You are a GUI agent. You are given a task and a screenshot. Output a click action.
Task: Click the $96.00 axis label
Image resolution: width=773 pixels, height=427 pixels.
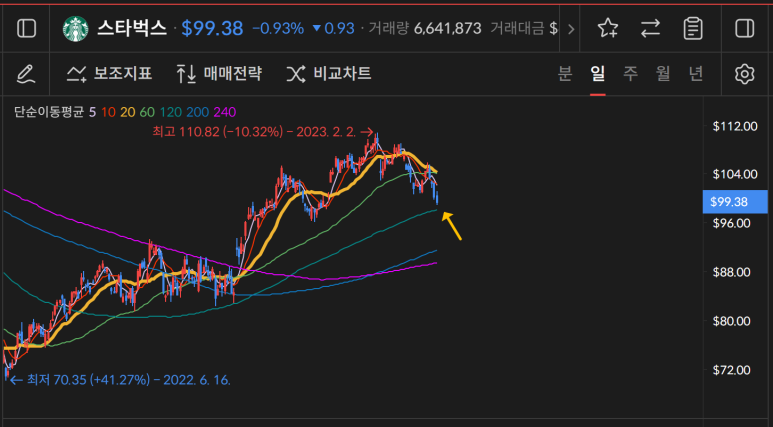(x=732, y=223)
